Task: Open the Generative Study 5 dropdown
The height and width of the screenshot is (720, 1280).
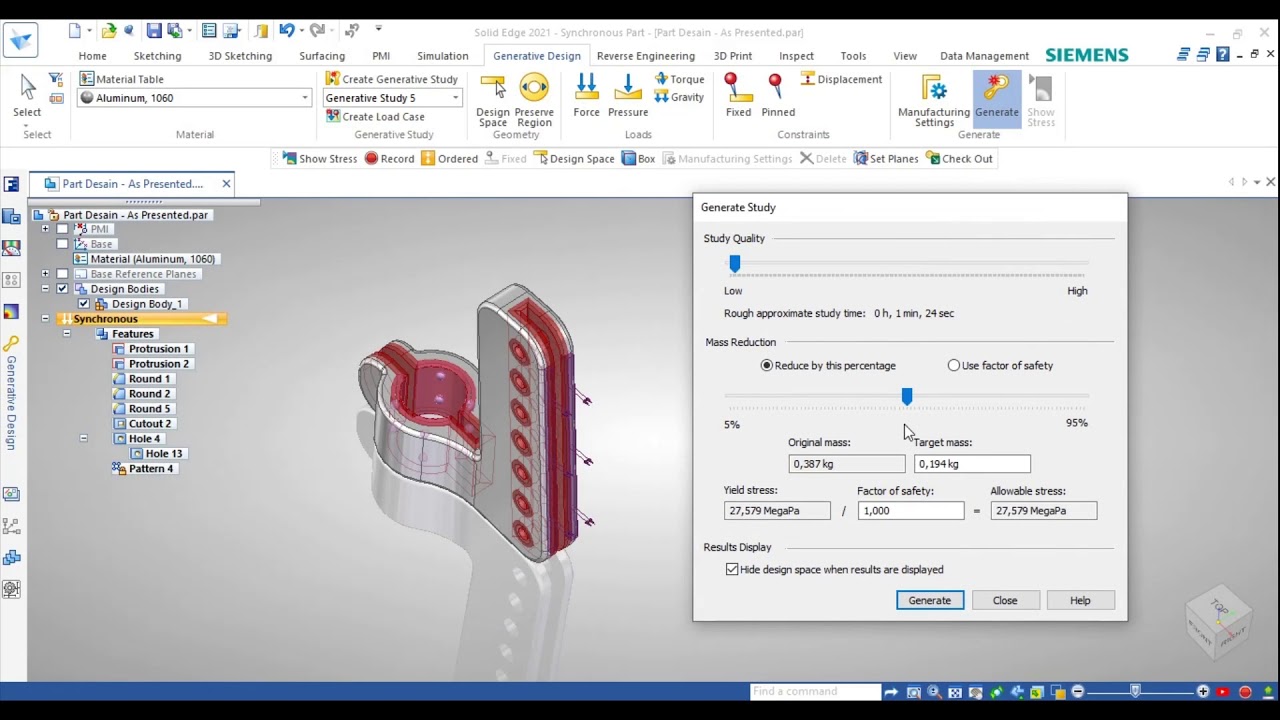Action: (x=455, y=98)
